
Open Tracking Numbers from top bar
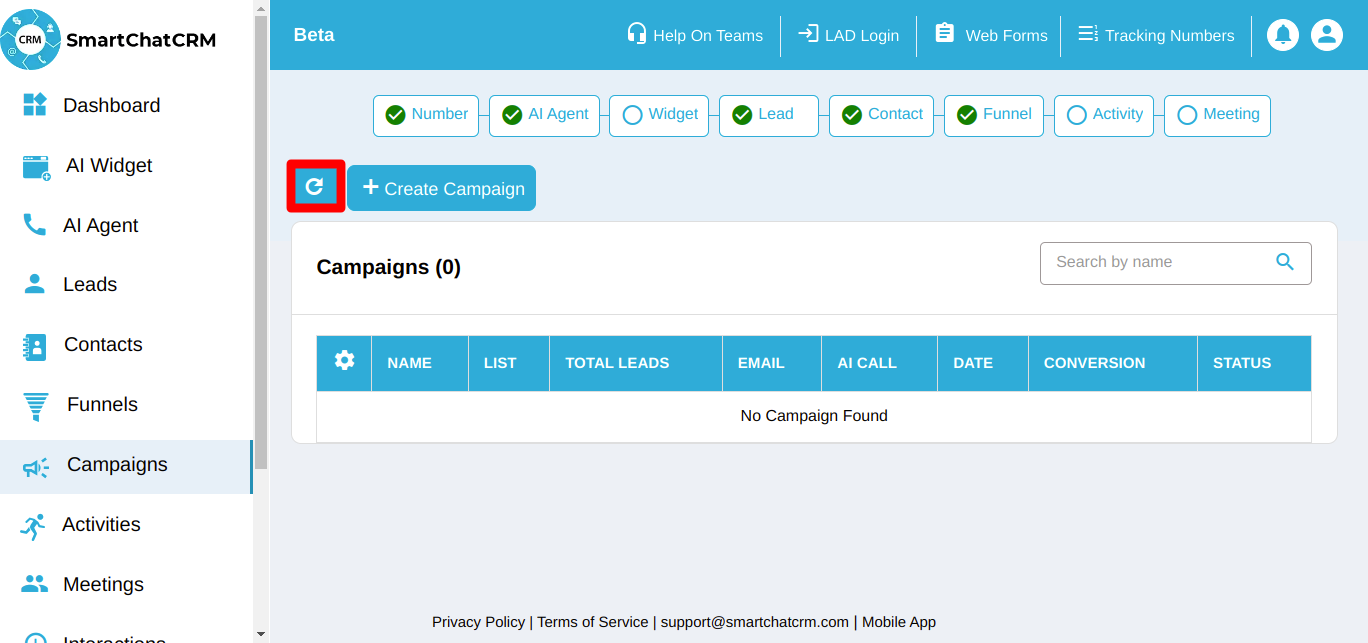click(1156, 35)
